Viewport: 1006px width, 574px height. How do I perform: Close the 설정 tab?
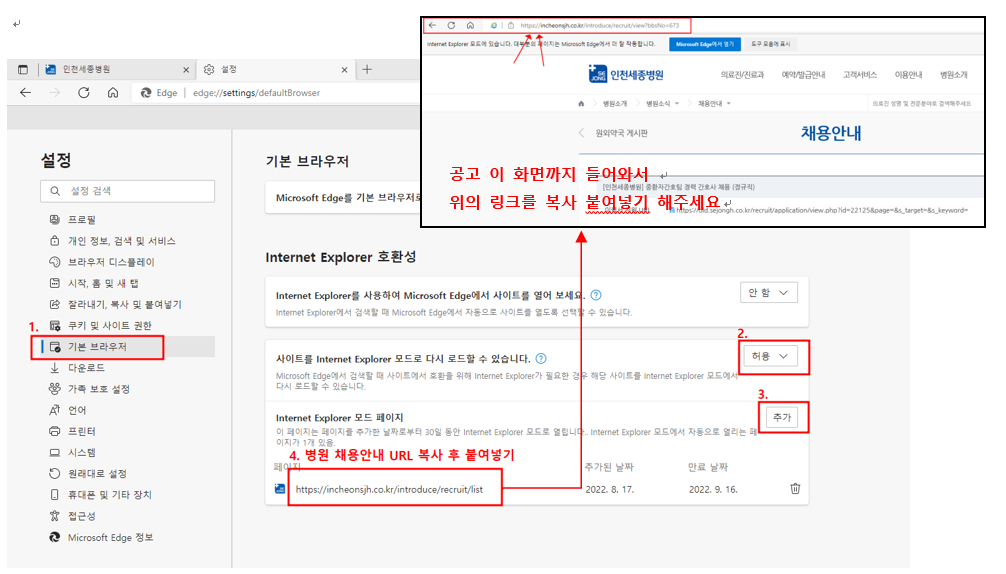click(x=344, y=70)
